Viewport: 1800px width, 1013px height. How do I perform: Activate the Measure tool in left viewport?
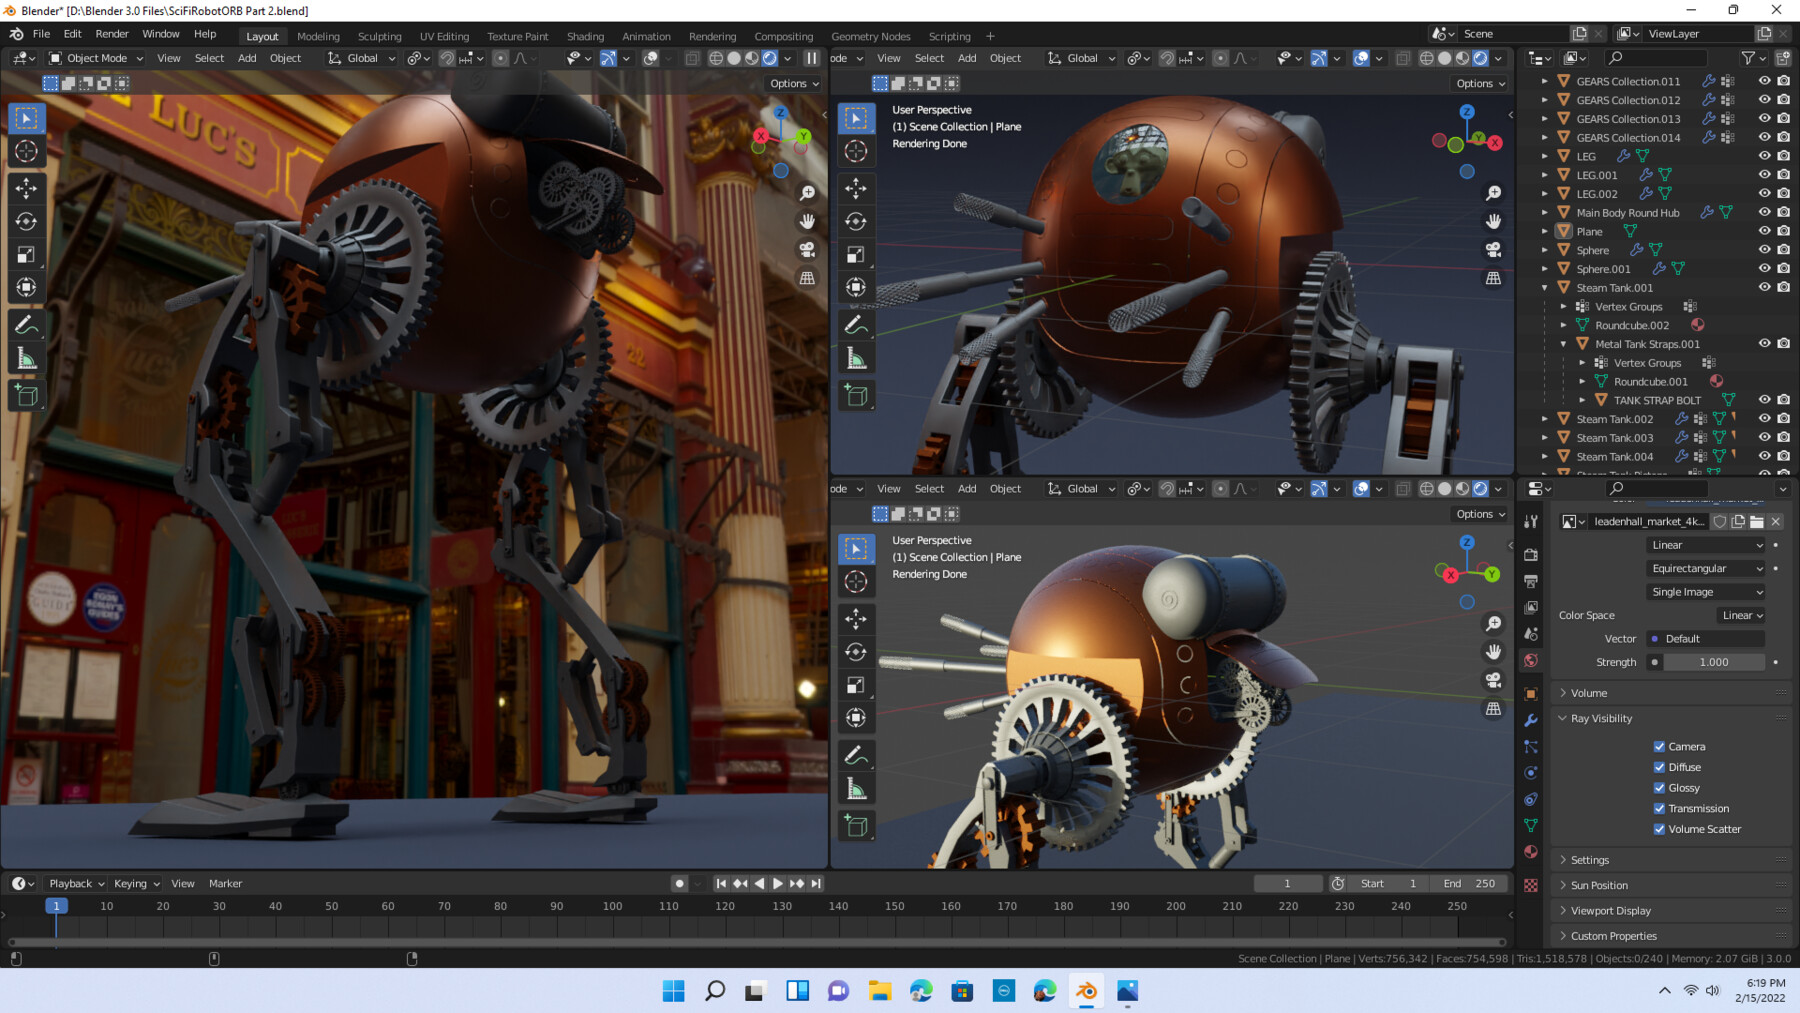(x=27, y=359)
